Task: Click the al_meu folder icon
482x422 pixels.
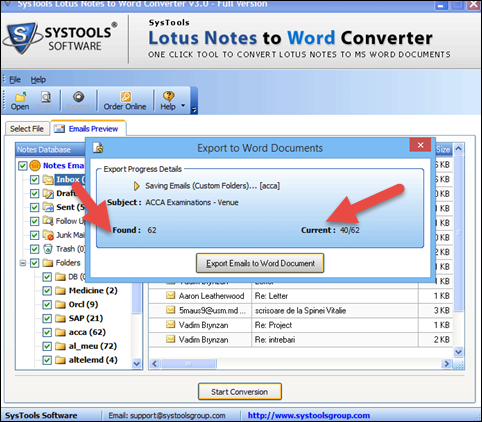Action: 60,346
